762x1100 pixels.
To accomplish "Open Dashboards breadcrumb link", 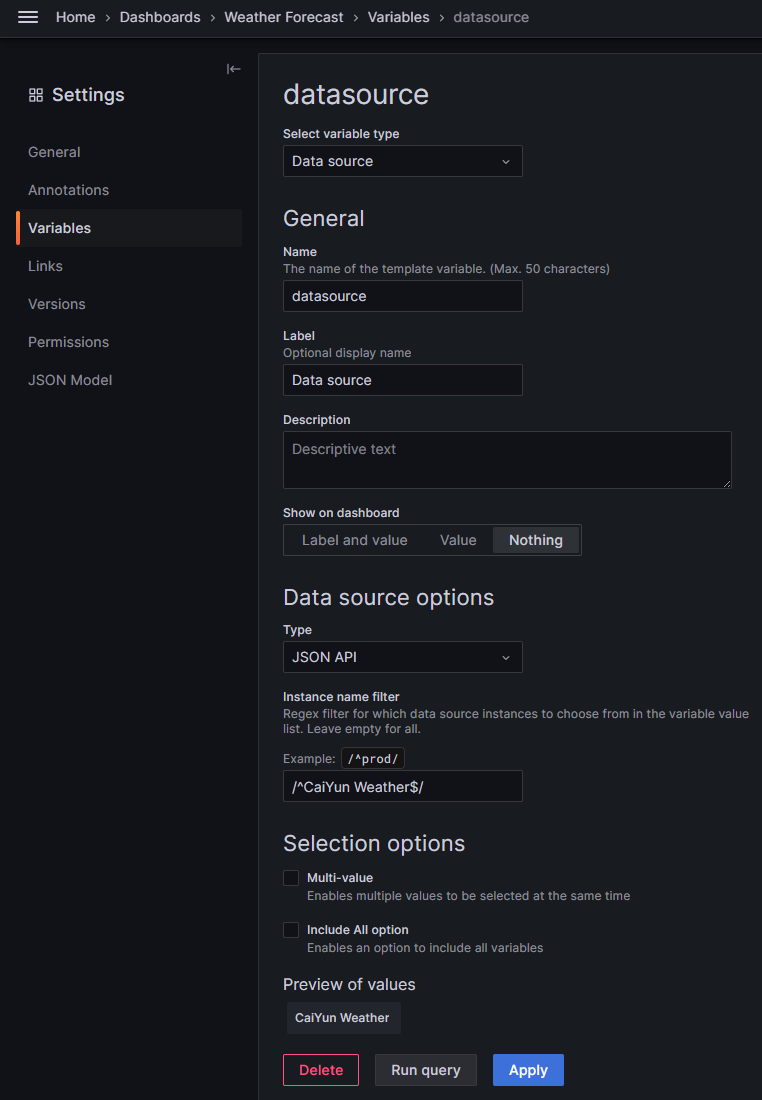I will coord(160,17).
